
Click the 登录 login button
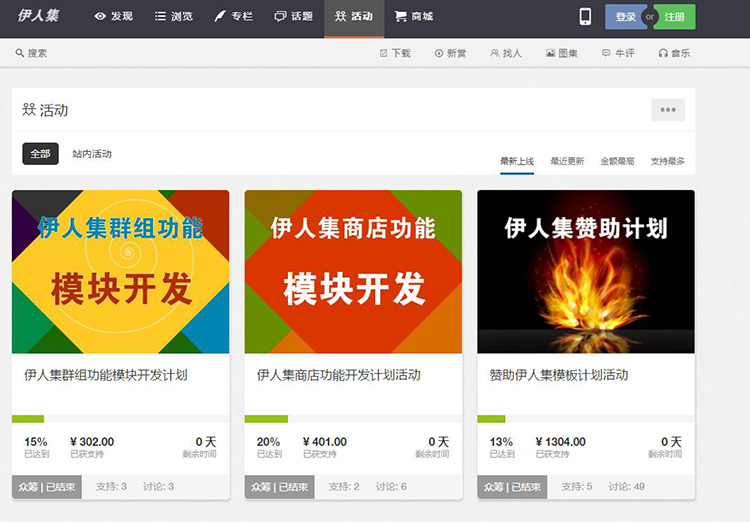click(625, 17)
